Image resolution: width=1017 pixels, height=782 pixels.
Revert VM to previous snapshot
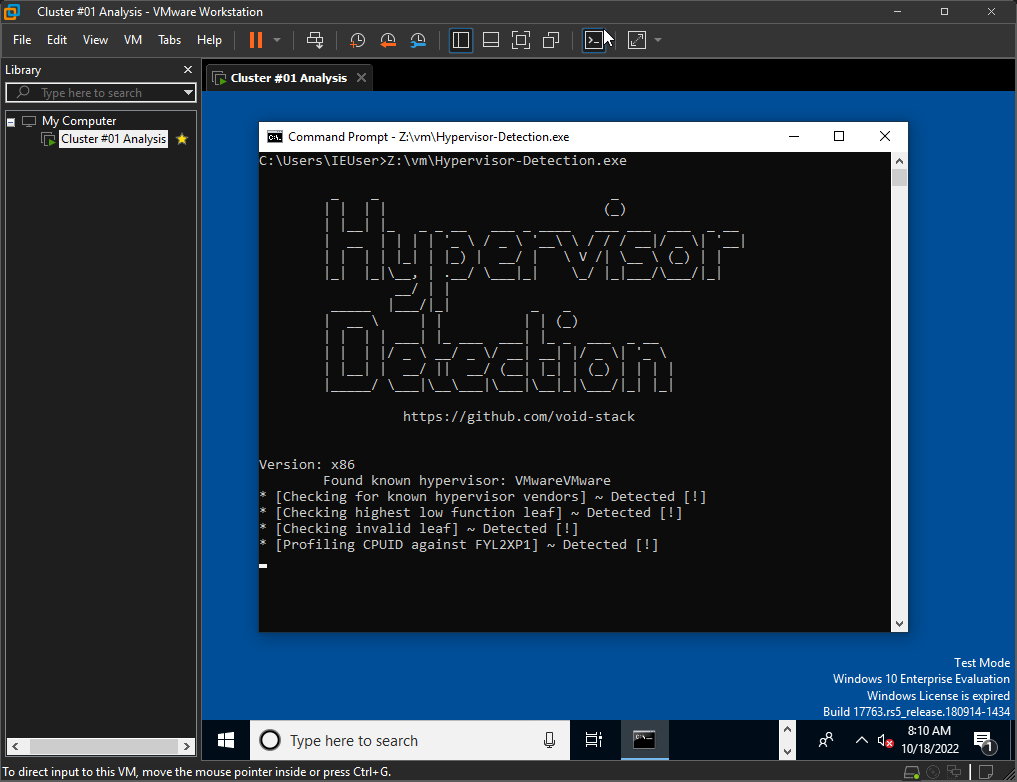click(x=388, y=40)
